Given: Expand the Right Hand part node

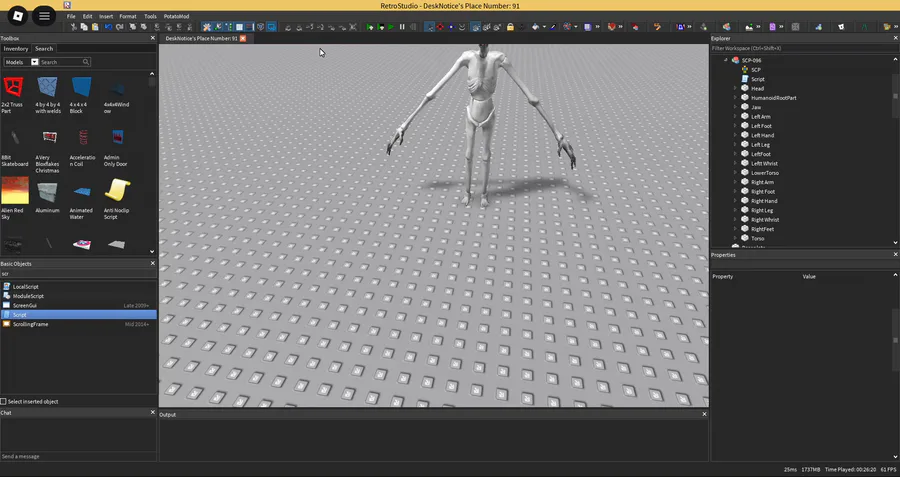Looking at the screenshot, I should tap(735, 201).
